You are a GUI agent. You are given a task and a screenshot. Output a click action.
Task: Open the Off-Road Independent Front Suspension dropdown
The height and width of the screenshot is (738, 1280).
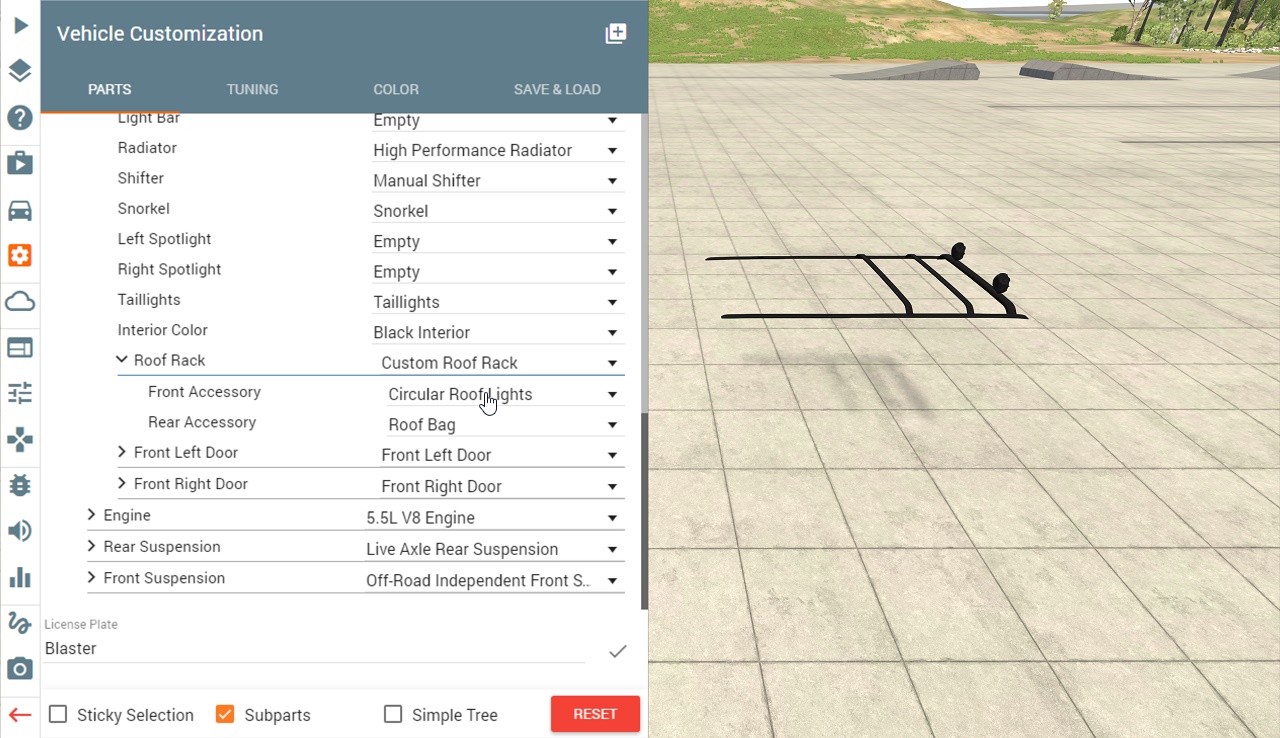495,580
